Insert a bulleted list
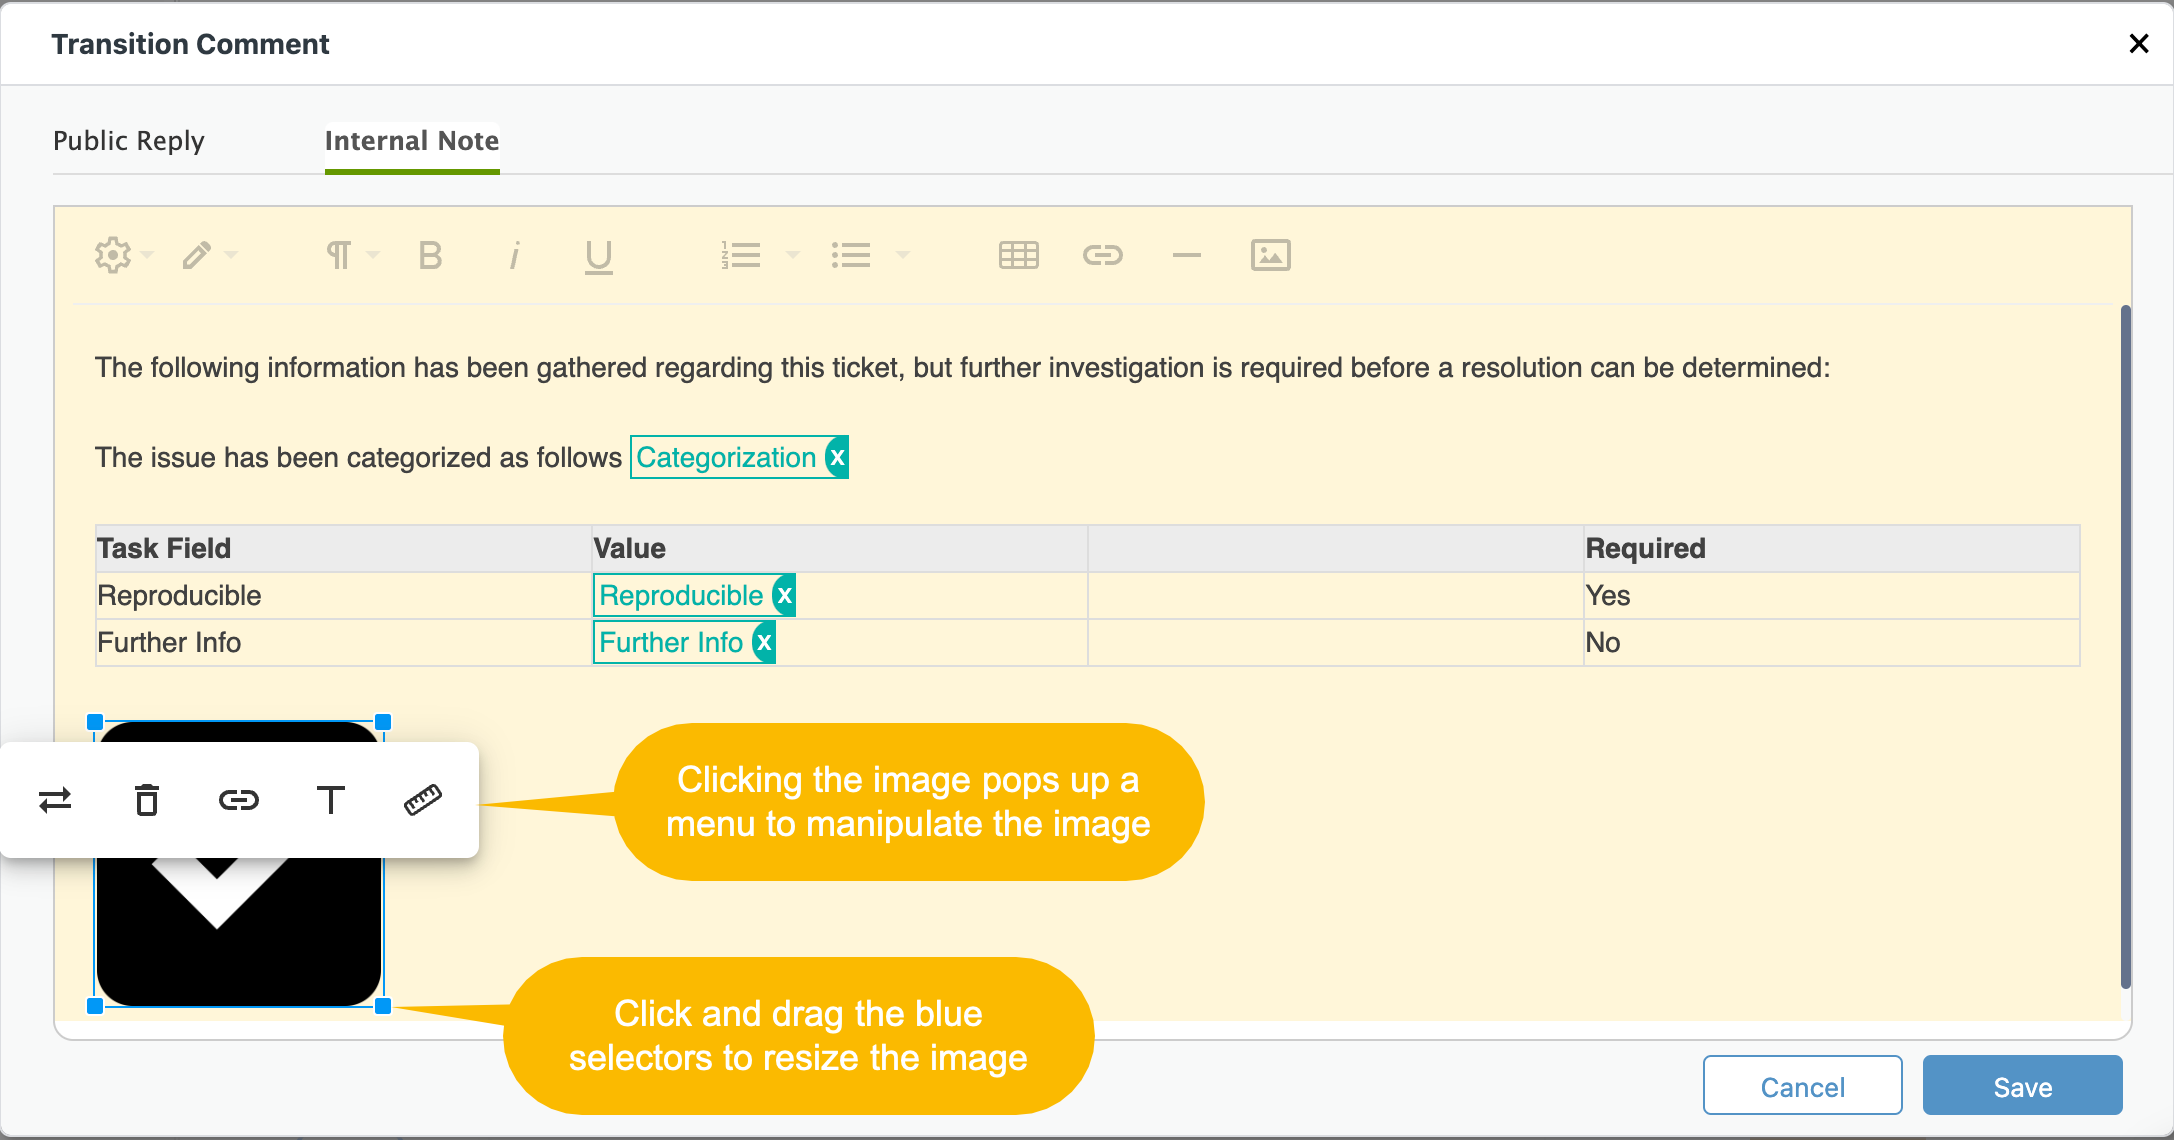2174x1140 pixels. point(851,255)
